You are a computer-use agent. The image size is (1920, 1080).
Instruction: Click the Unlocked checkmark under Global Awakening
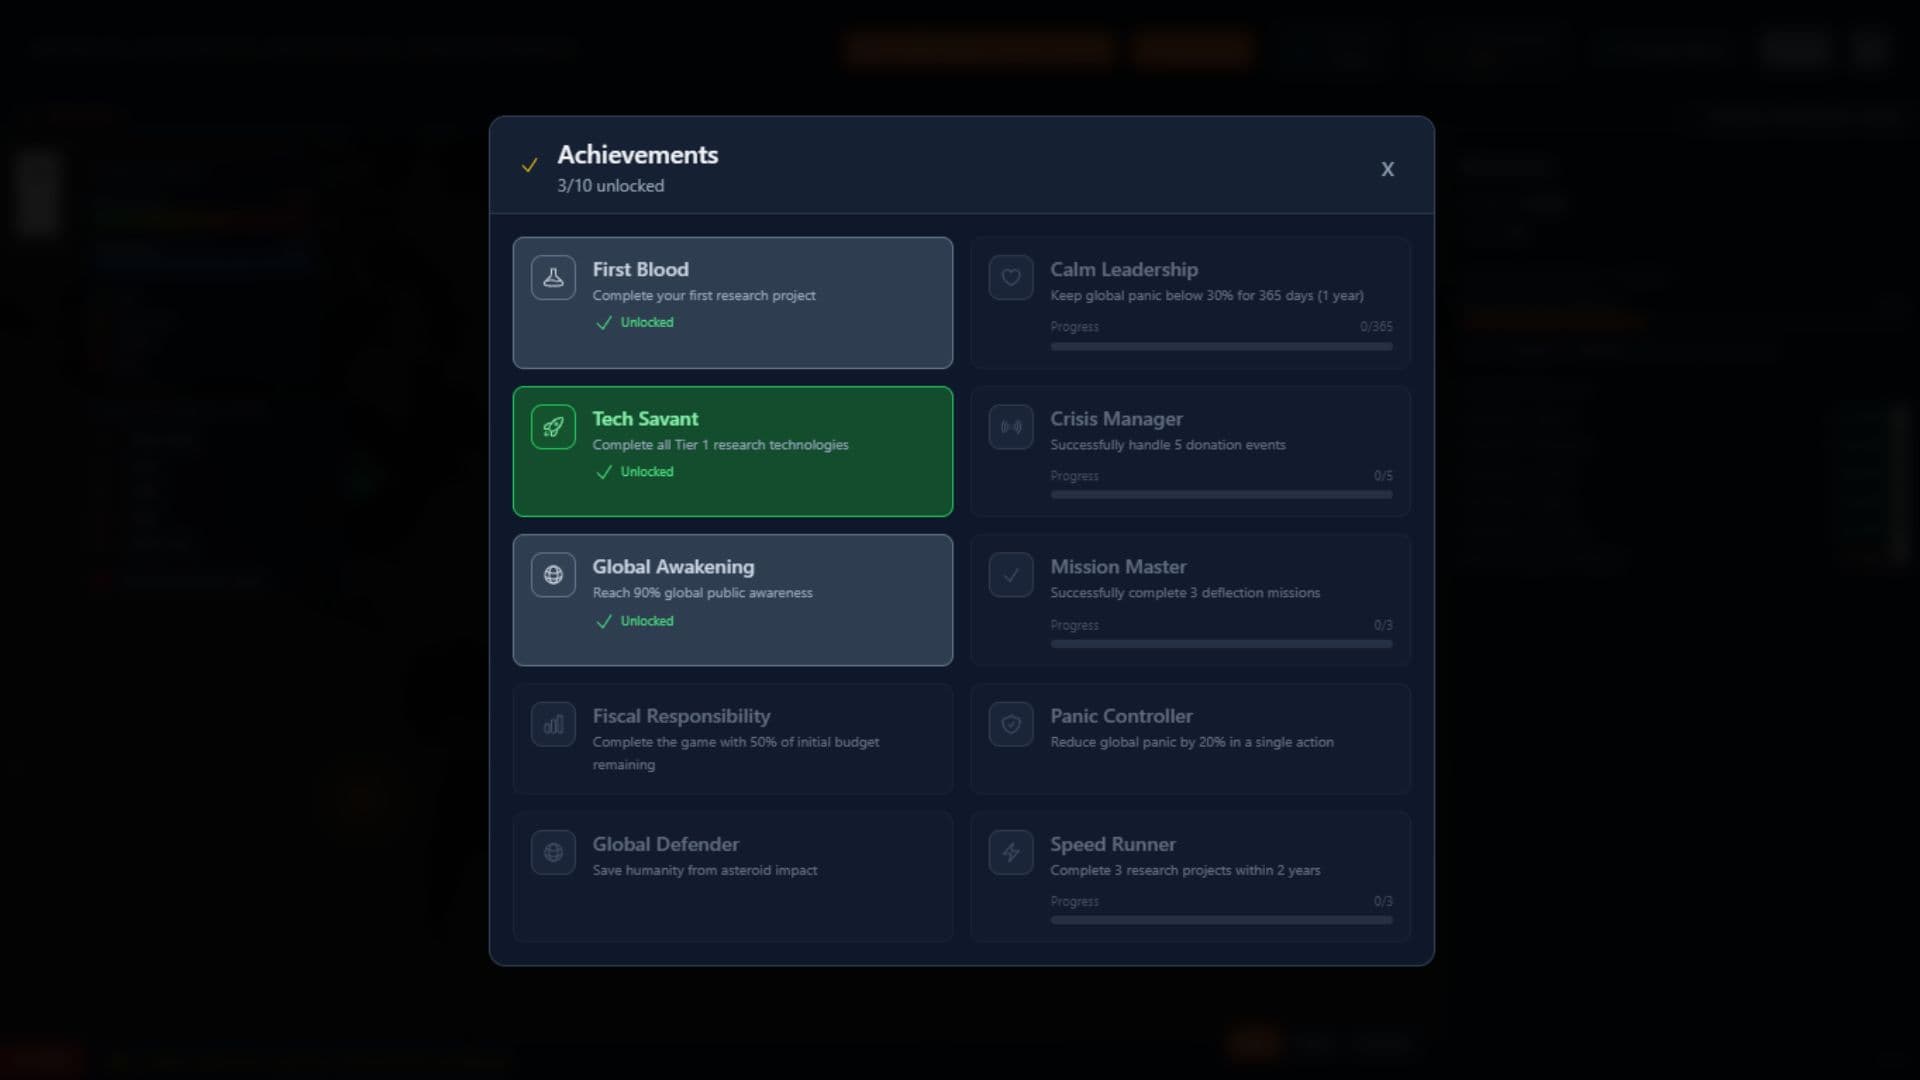coord(603,621)
